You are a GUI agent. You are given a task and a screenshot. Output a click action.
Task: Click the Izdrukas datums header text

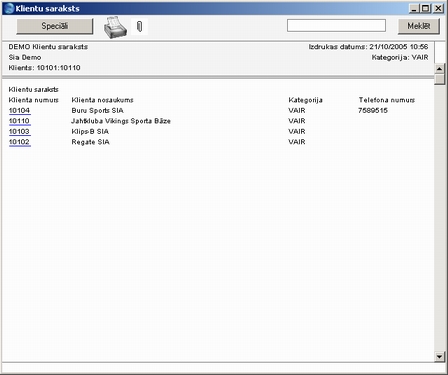368,47
